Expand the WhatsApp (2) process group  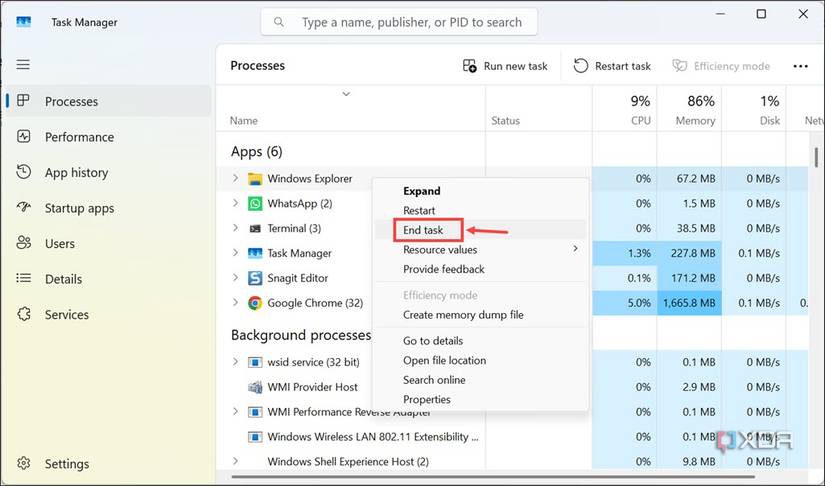(236, 203)
